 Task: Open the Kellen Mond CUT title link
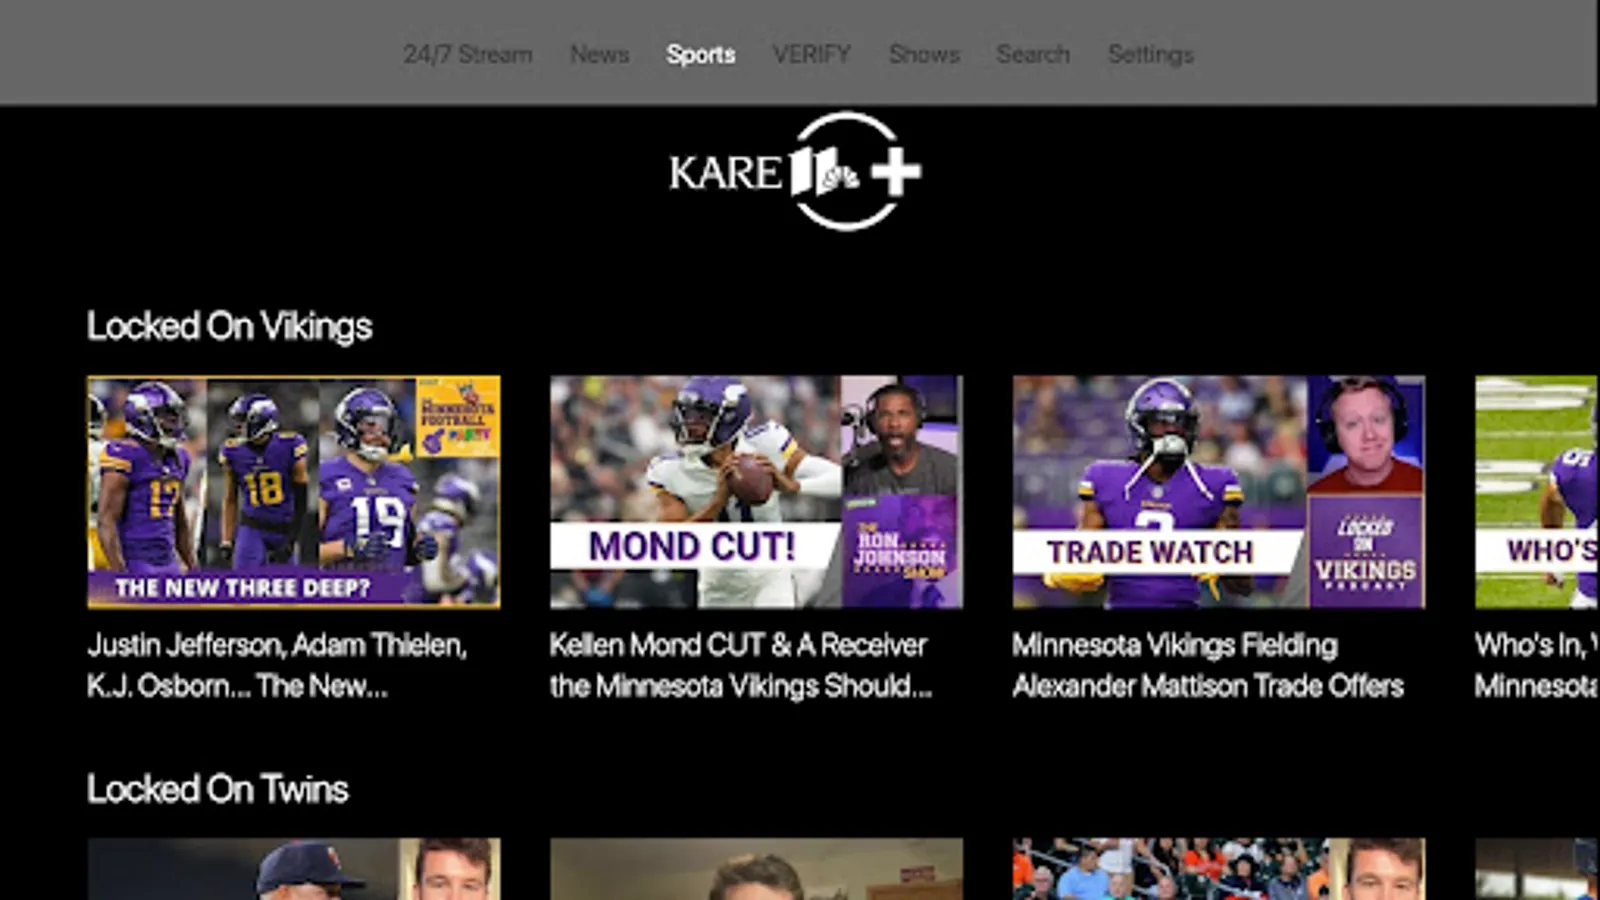click(741, 665)
